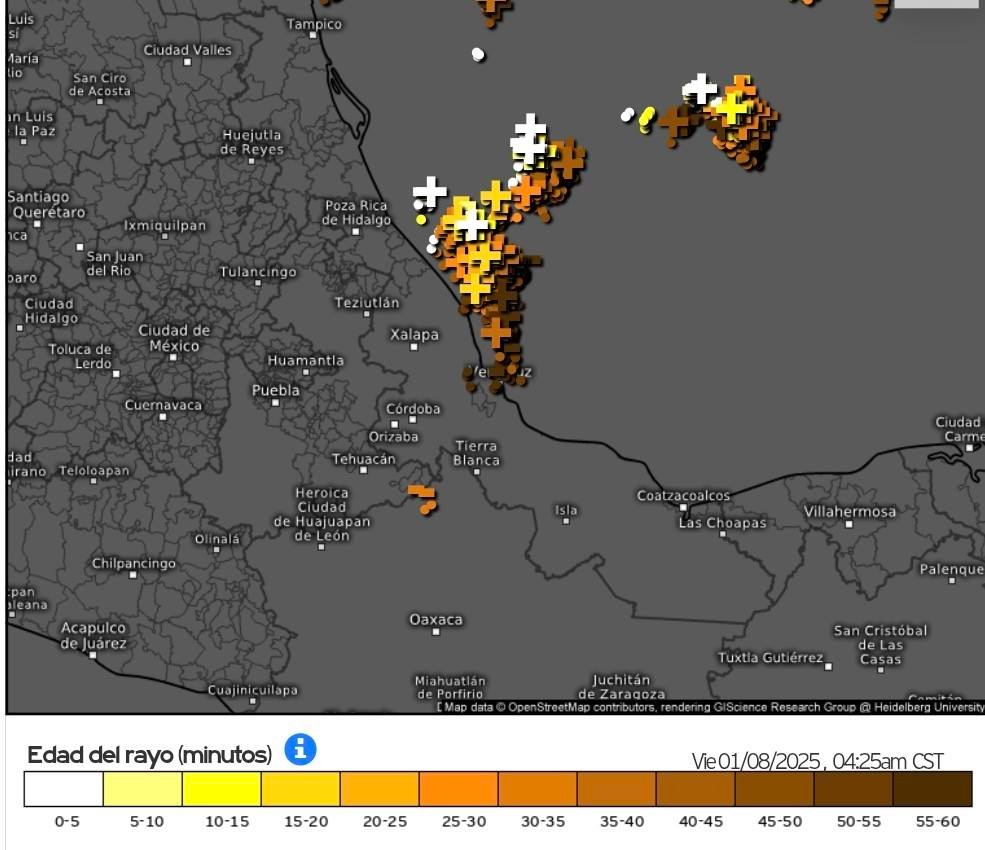Screen dimensions: 985x850
Task: Click the Villahermosa label on the map
Action: tap(850, 512)
